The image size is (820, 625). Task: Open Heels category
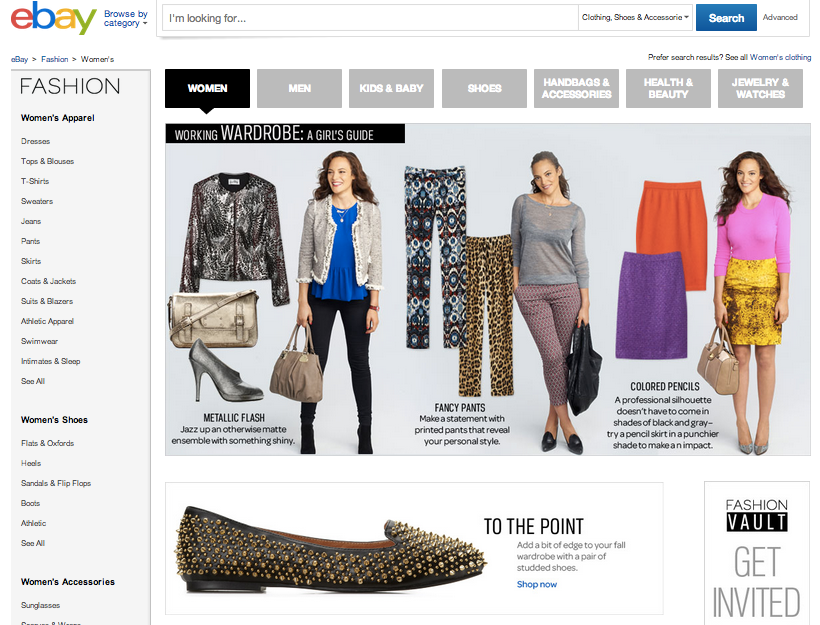point(31,463)
